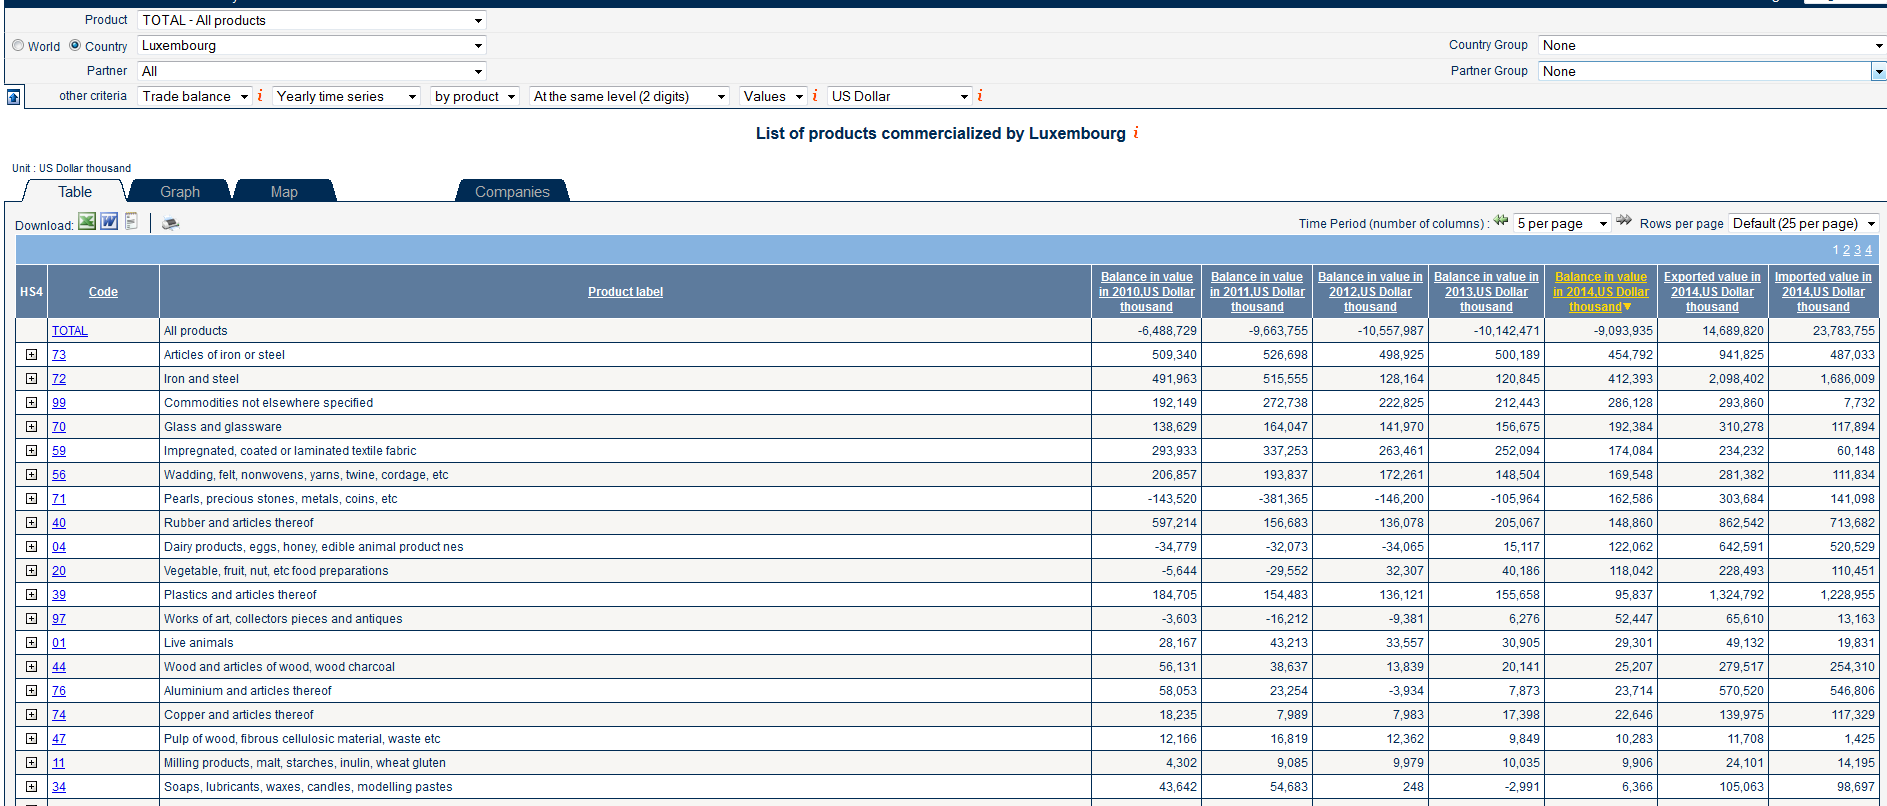Sort by Product label column header
Screen dimensions: 1887x806
point(625,292)
